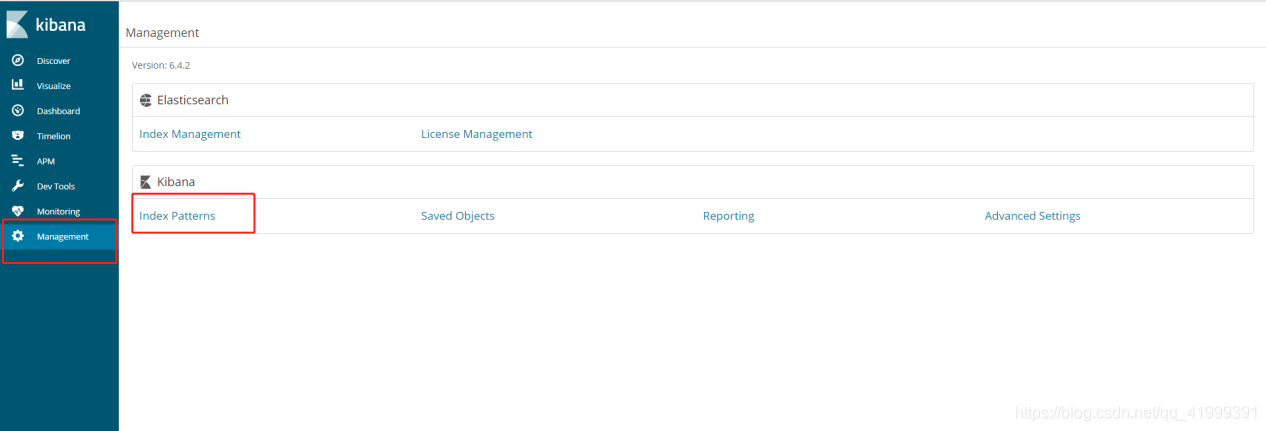1266x431 pixels.
Task: Click the Kibana logo in sidebar
Action: (x=46, y=25)
